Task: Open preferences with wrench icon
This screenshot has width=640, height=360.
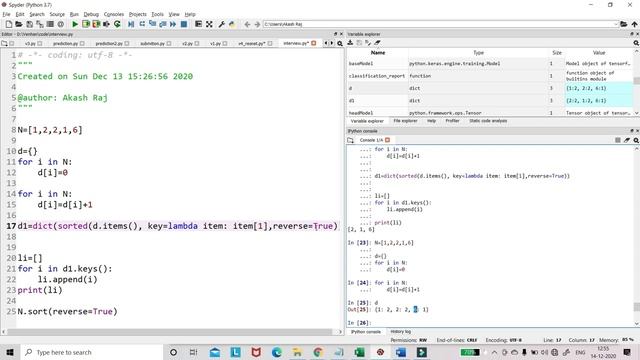Action: [x=222, y=24]
